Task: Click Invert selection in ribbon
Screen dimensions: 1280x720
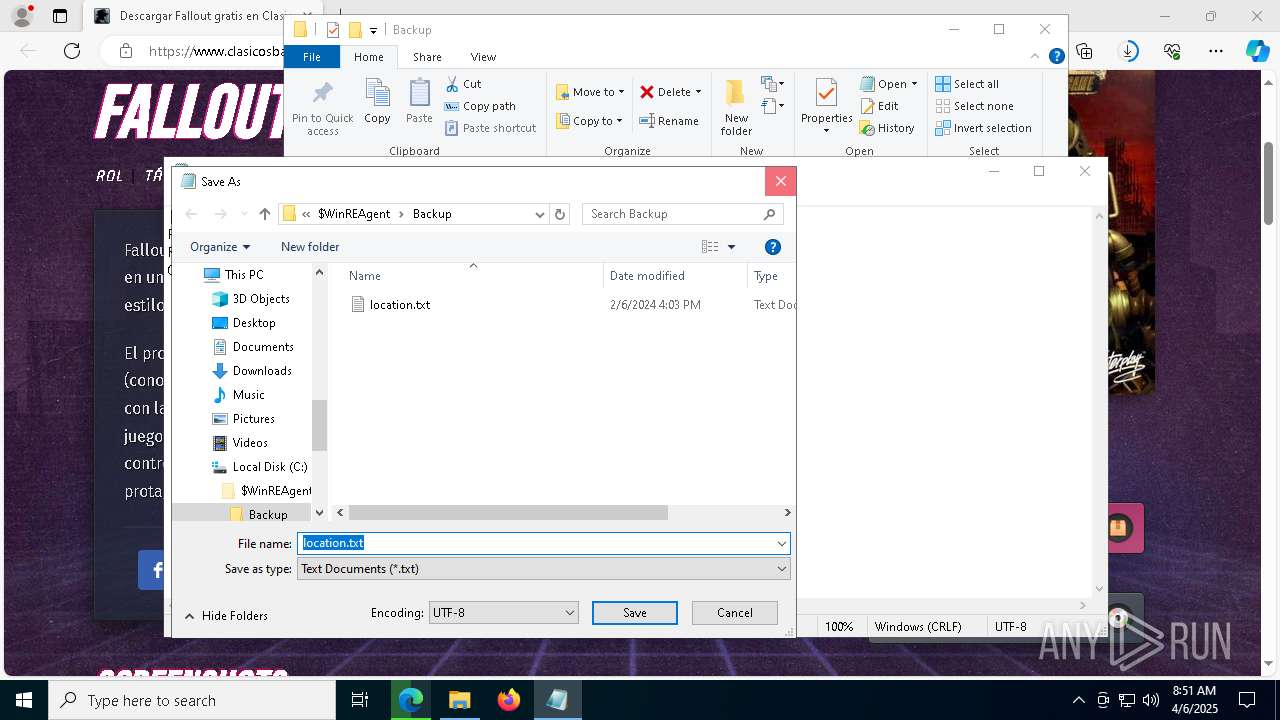Action: coord(983,128)
